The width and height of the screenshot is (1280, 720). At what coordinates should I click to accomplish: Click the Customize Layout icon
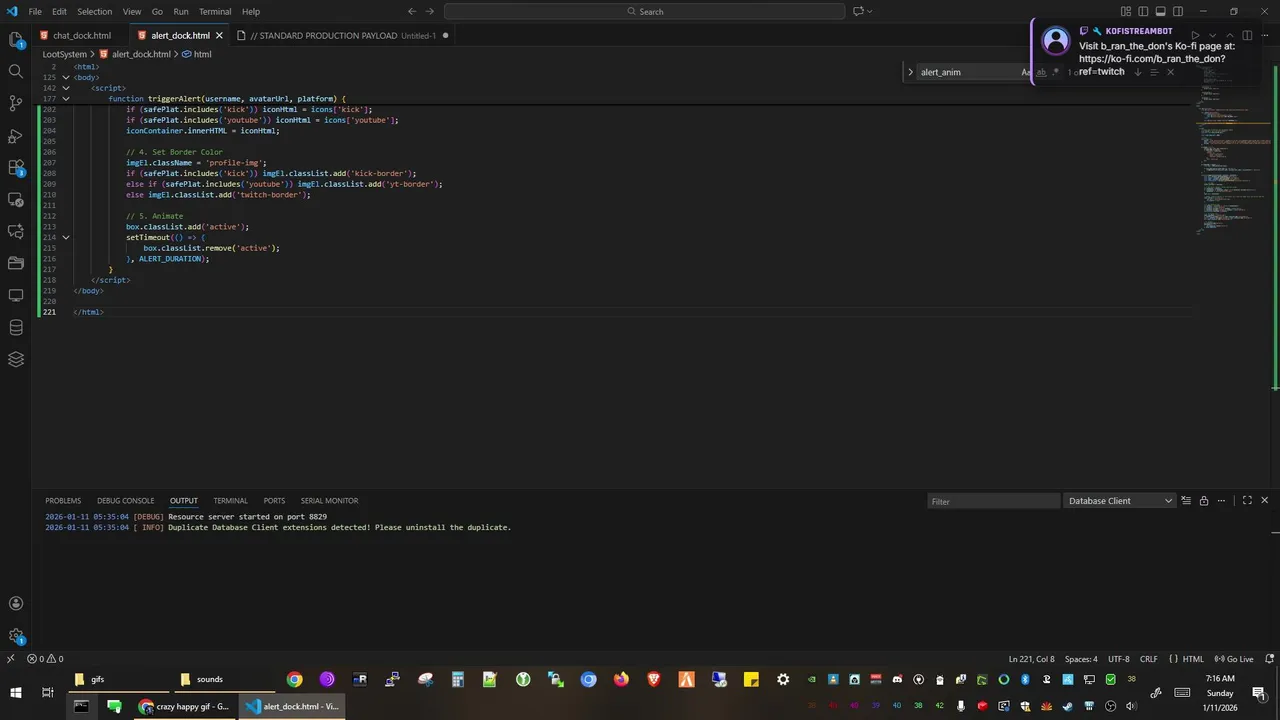pyautogui.click(x=1126, y=11)
